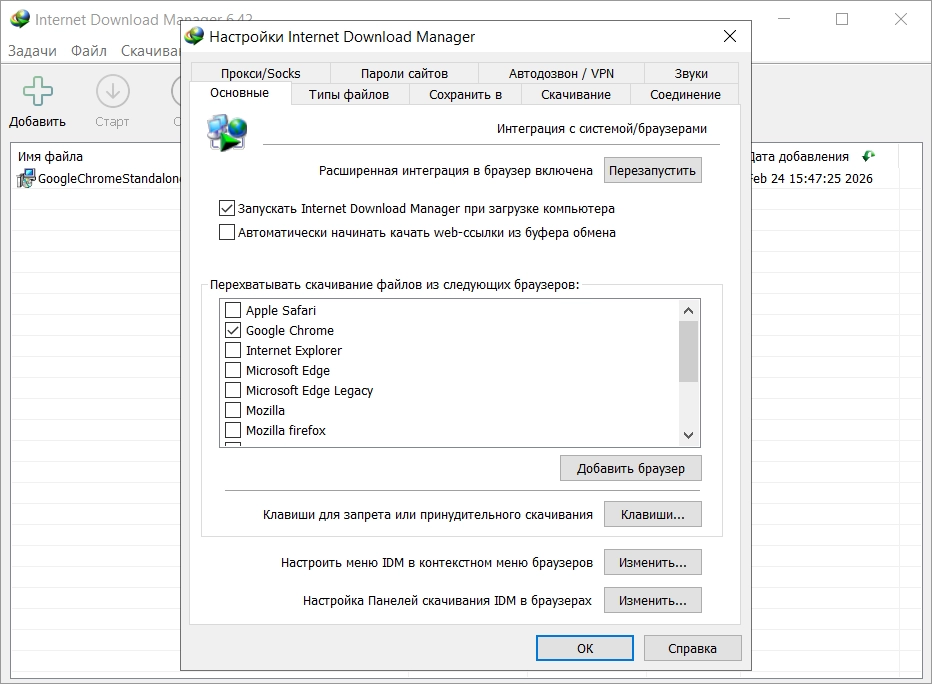Check the Internet Explorer browser box

(x=232, y=350)
